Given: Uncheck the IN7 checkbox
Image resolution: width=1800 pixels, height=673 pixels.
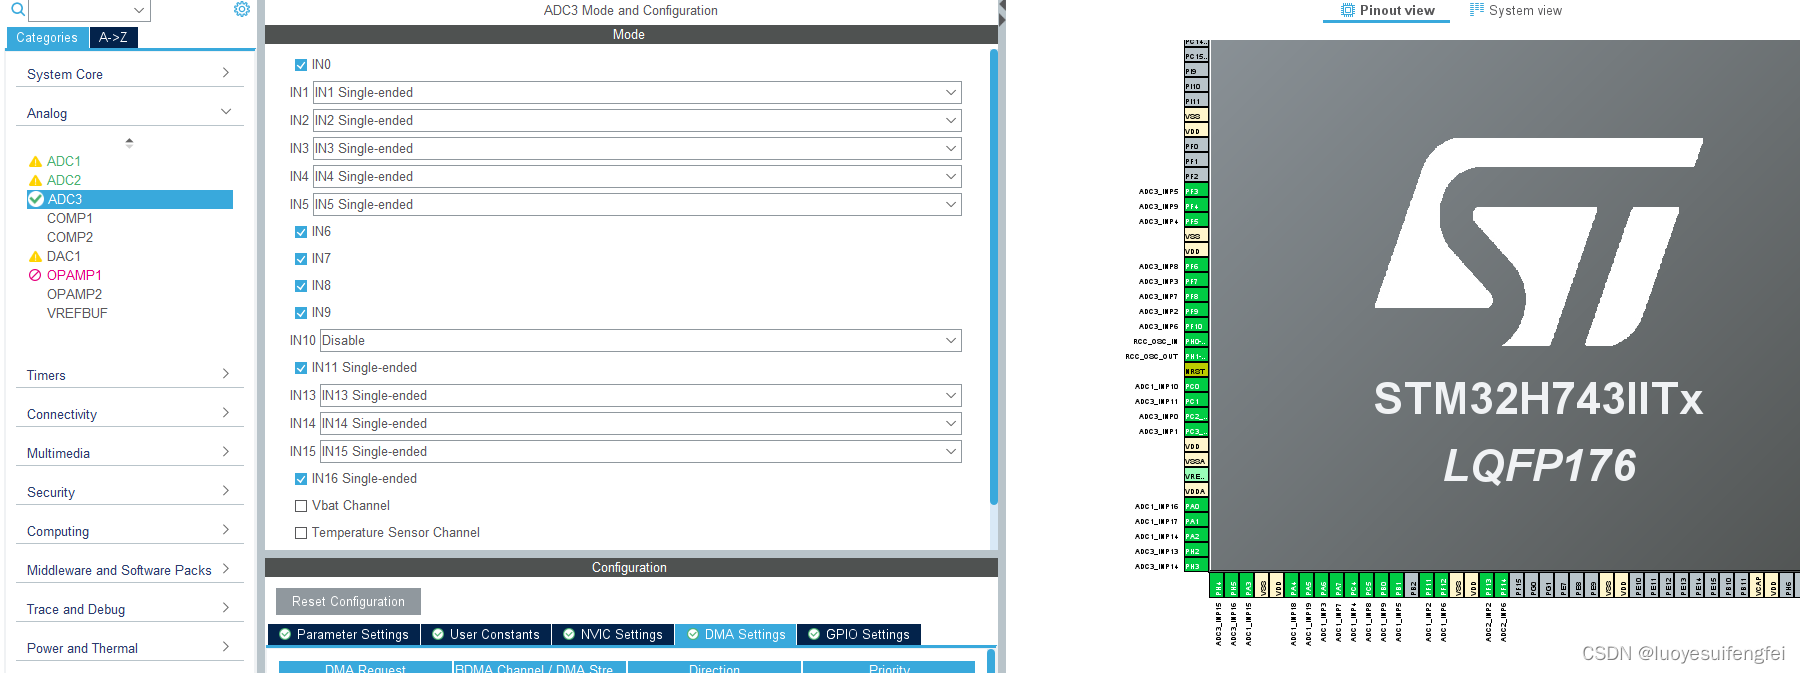Looking at the screenshot, I should tap(301, 259).
